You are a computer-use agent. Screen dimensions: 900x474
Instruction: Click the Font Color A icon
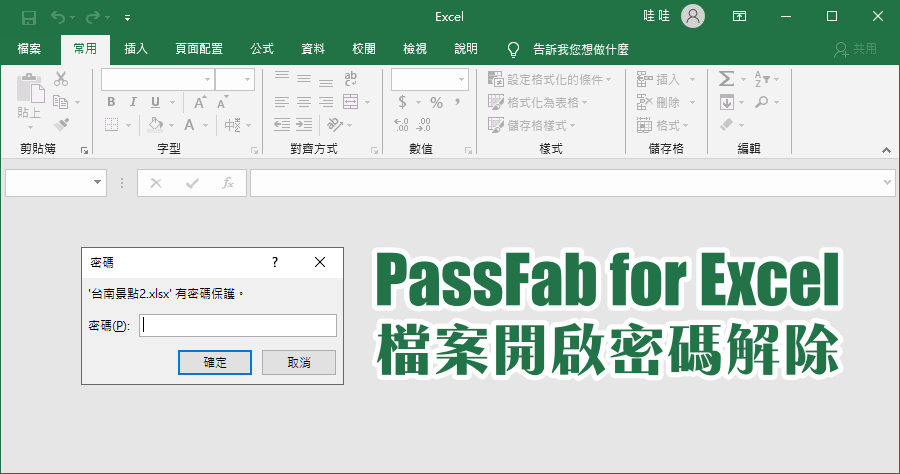click(x=189, y=125)
